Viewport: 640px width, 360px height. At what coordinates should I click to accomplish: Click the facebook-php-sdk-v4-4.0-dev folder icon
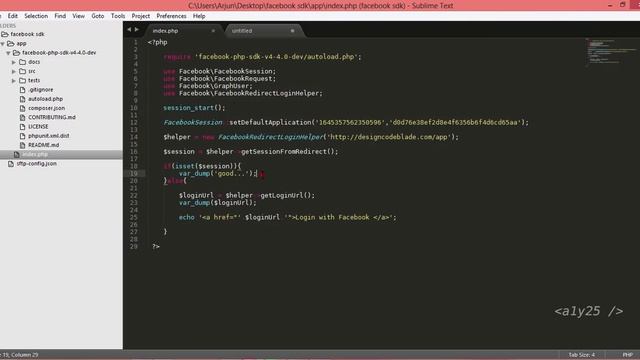click(x=16, y=53)
